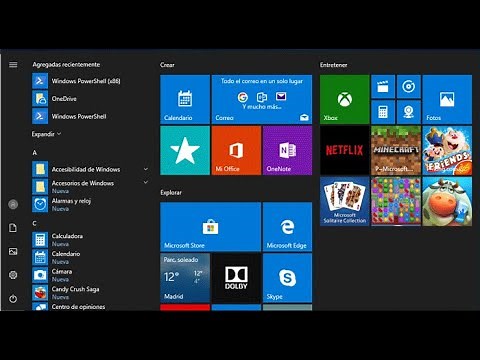Screen dimensions: 480x360
Task: Open the Candy Crush candies tile
Action: (x=396, y=201)
